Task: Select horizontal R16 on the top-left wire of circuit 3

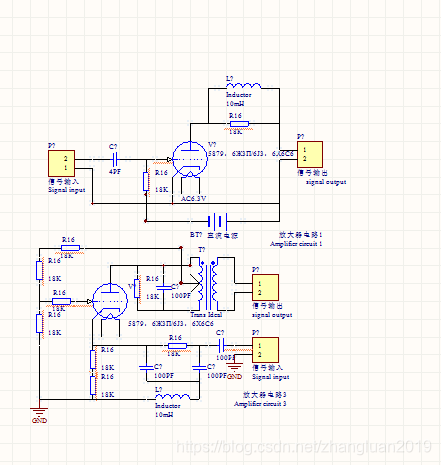Action: click(70, 248)
